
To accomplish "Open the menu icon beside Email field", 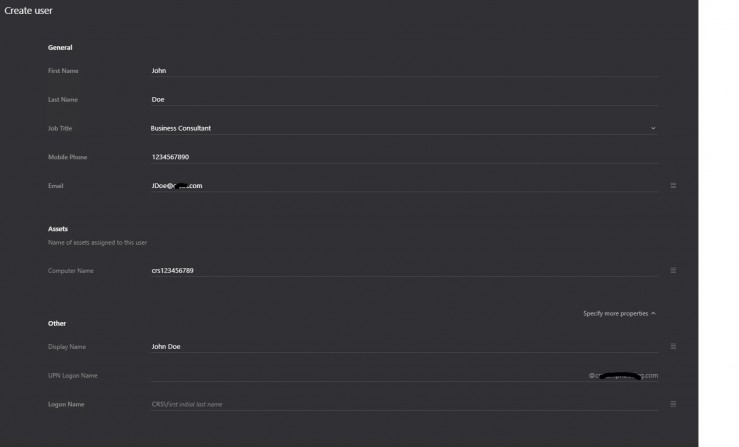I will coord(673,186).
